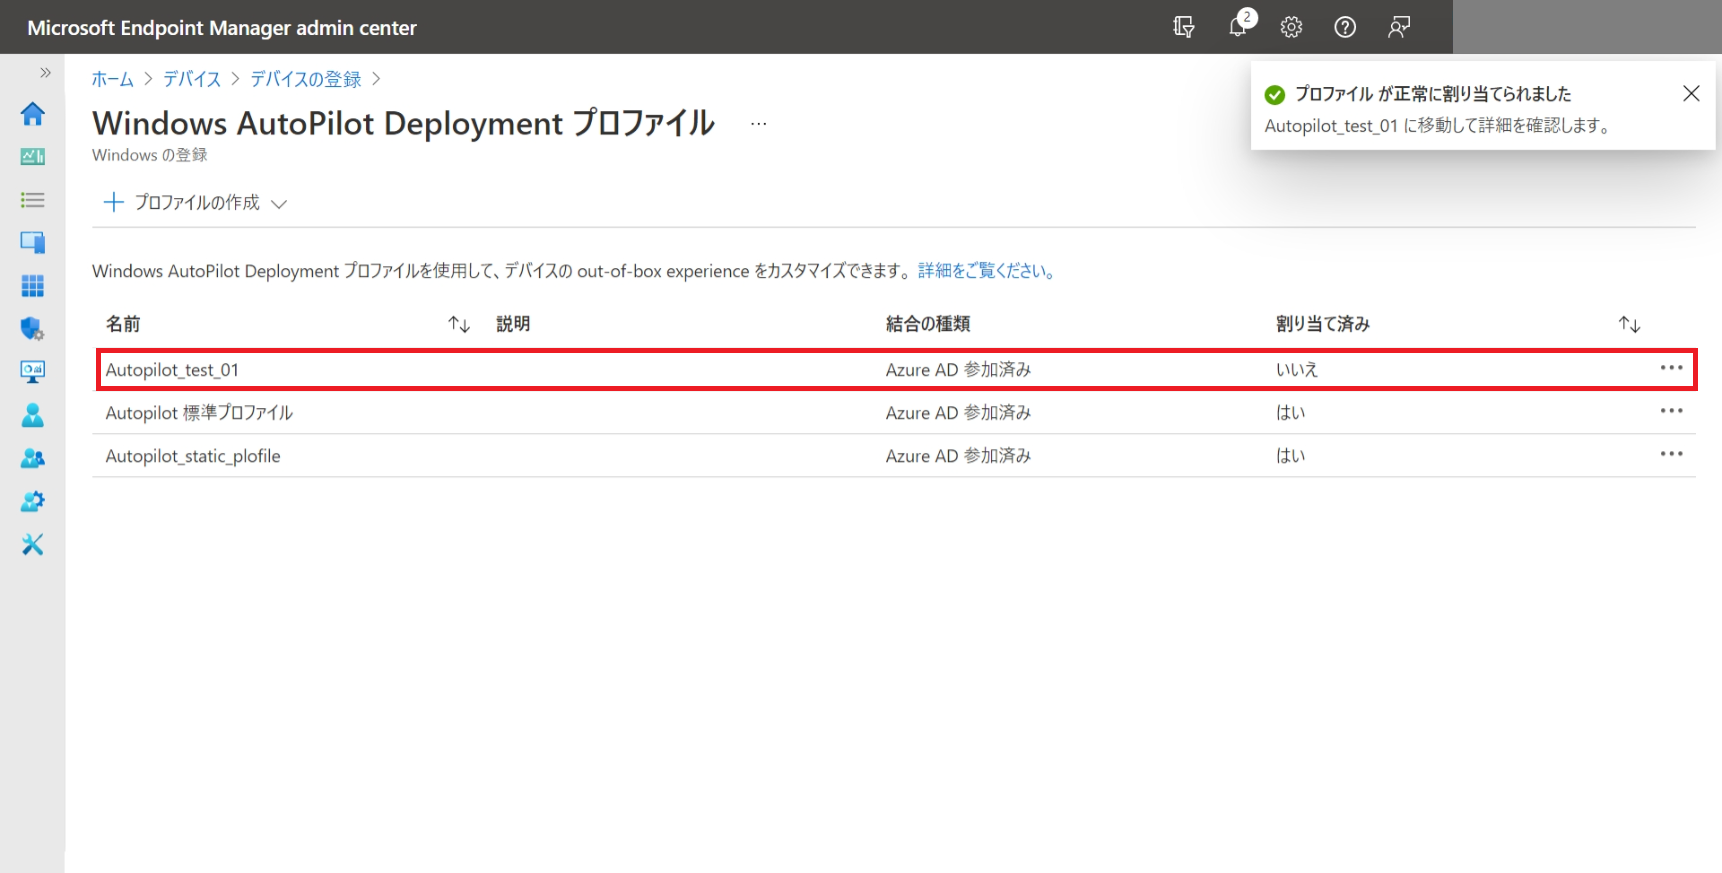This screenshot has height=873, width=1722.
Task: Open All services list icon
Action: [x=32, y=200]
